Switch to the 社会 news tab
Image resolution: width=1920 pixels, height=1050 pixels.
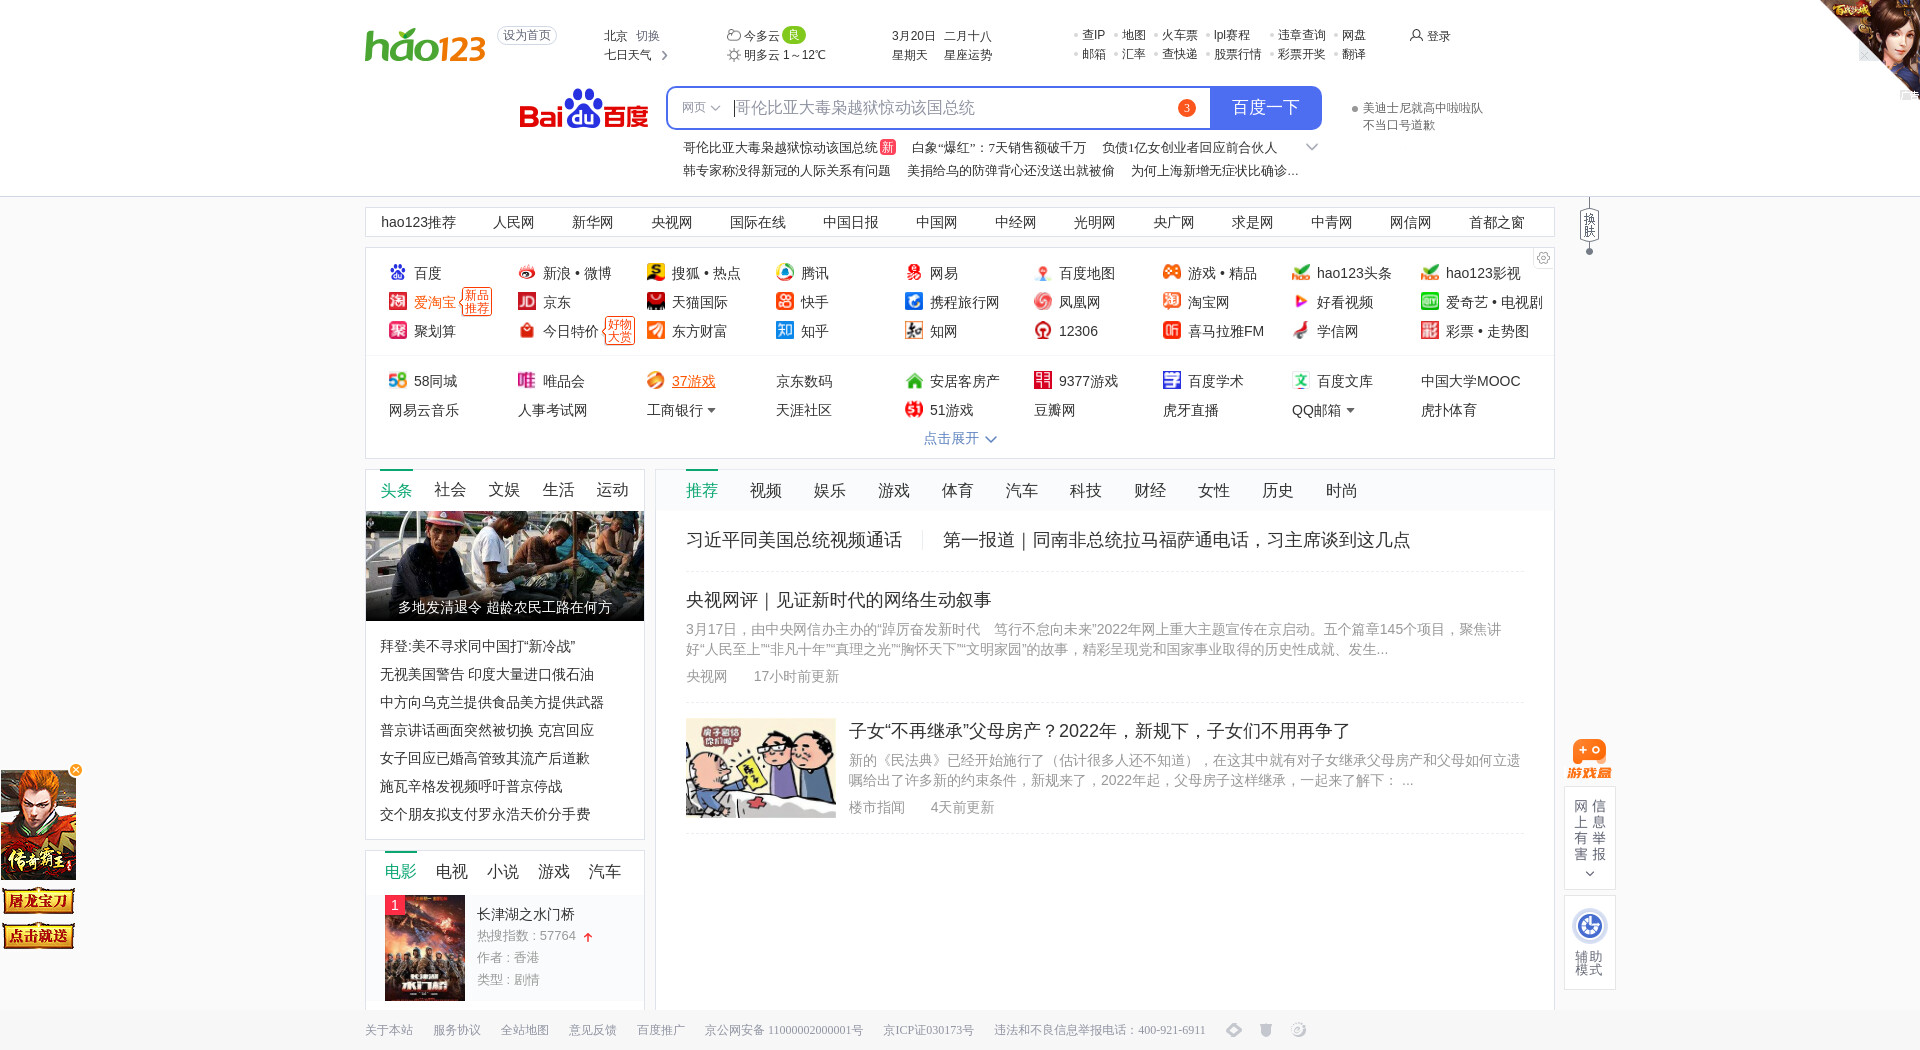coord(450,489)
